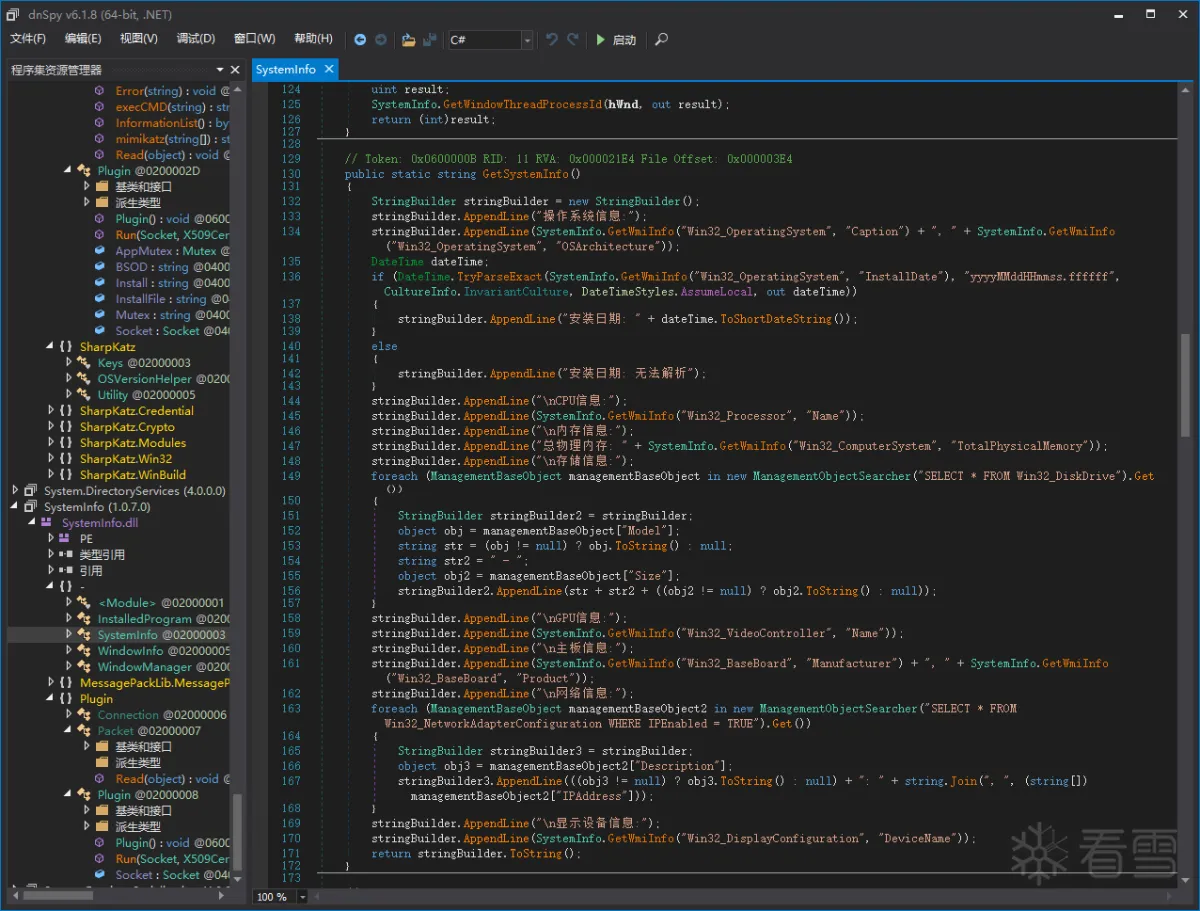Expand the SharpKatz.Crypto namespace node

click(52, 427)
